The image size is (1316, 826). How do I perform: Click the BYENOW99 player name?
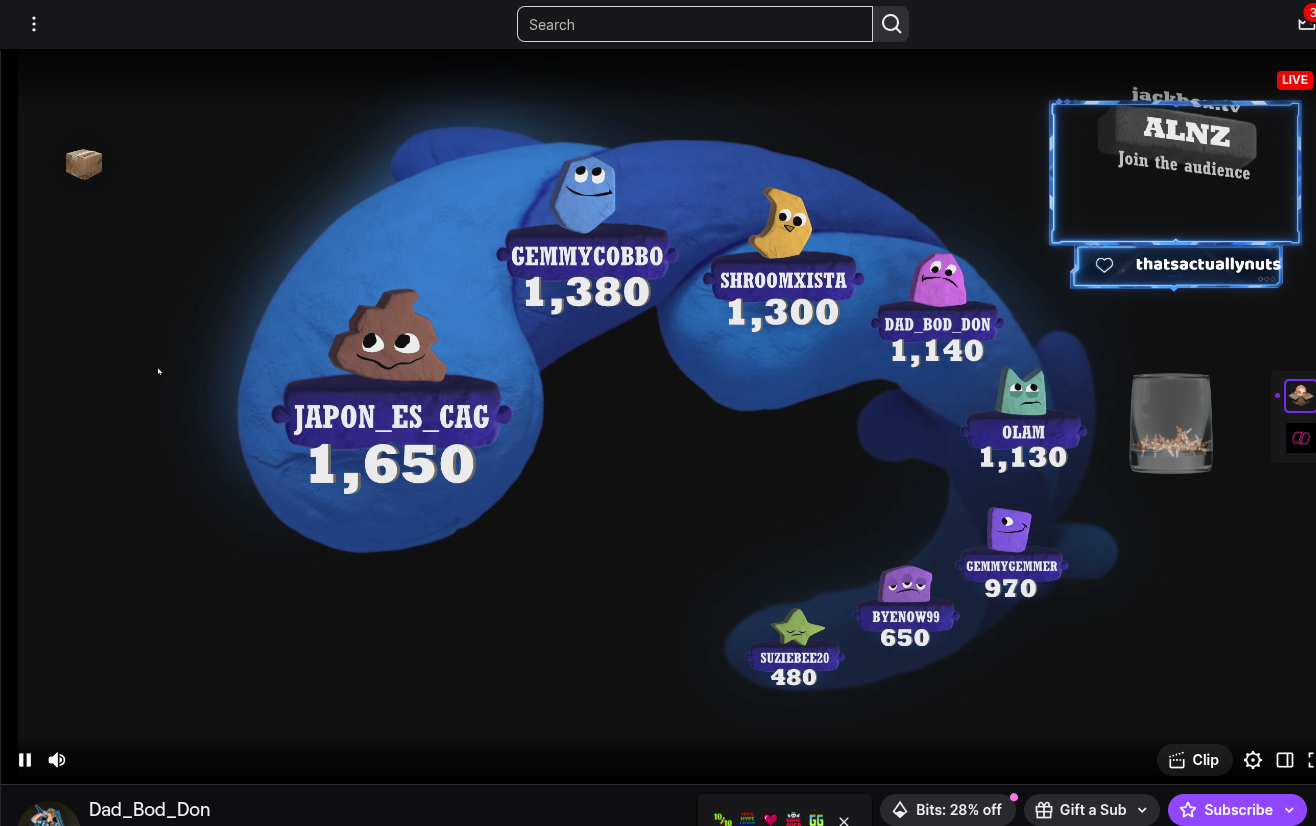pos(906,617)
